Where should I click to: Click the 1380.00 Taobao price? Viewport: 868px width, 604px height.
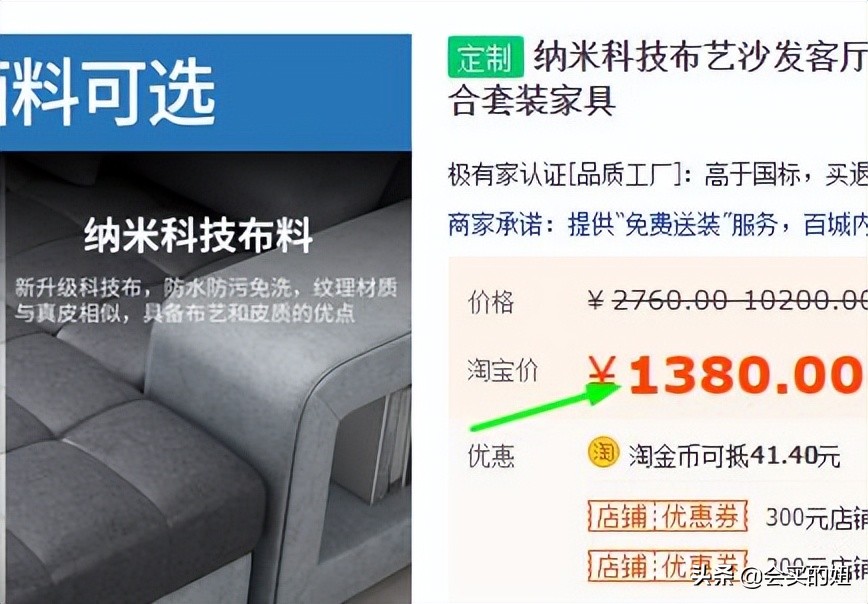pyautogui.click(x=745, y=375)
